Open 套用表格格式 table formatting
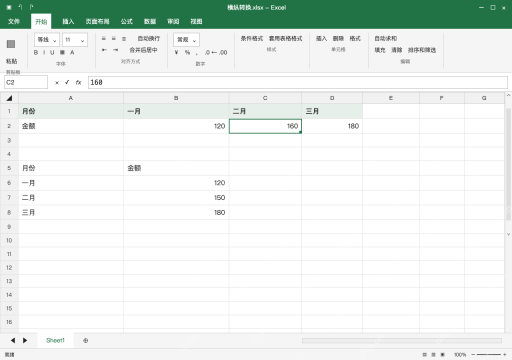This screenshot has height=360, width=512. pos(285,39)
